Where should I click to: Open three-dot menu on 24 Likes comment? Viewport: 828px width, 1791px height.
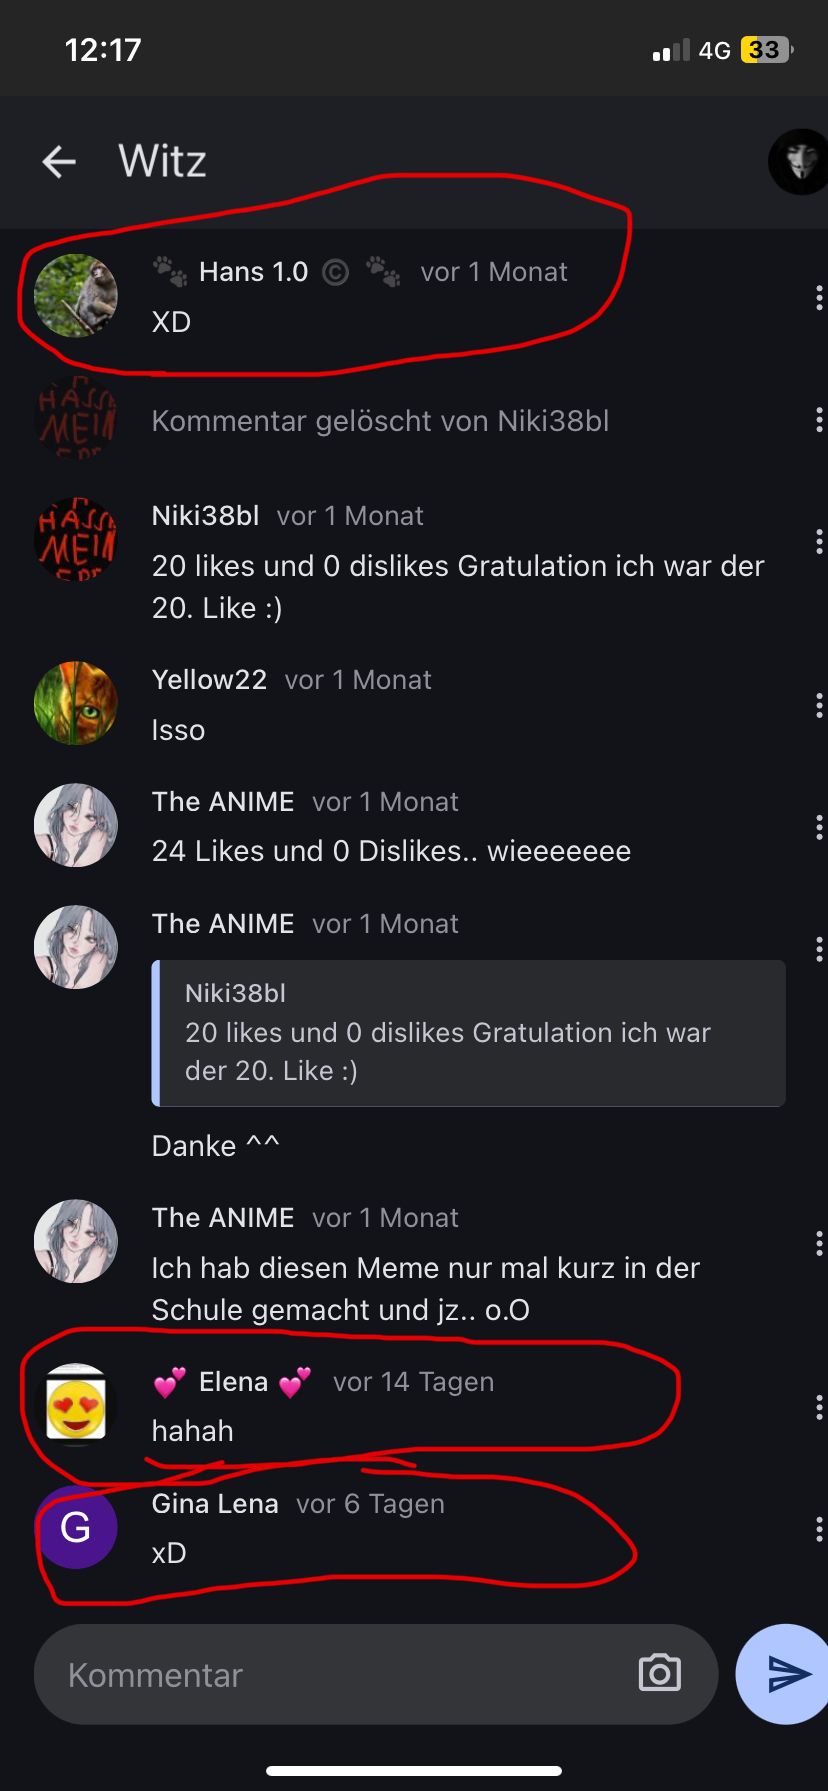(819, 827)
